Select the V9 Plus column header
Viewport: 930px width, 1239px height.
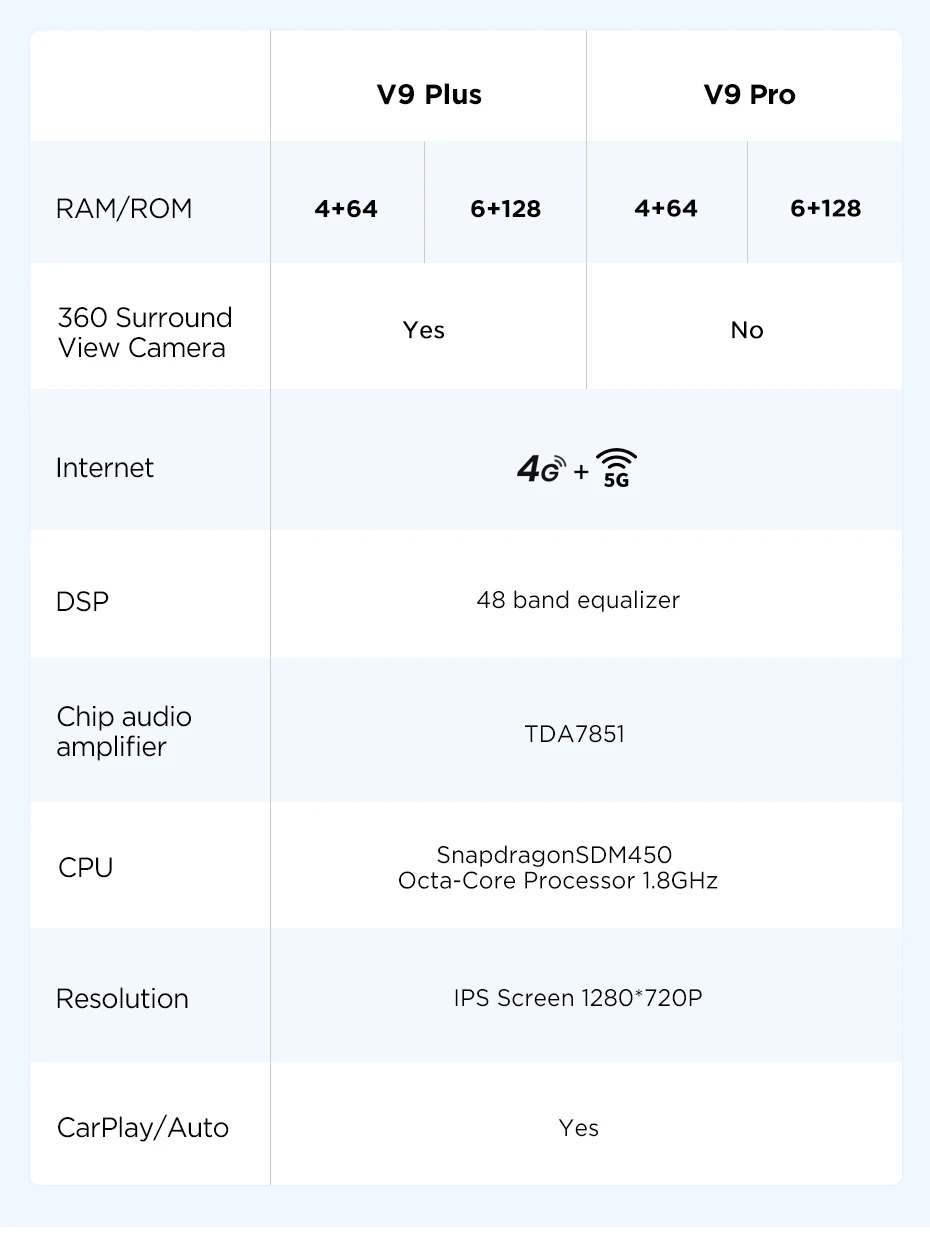(429, 95)
